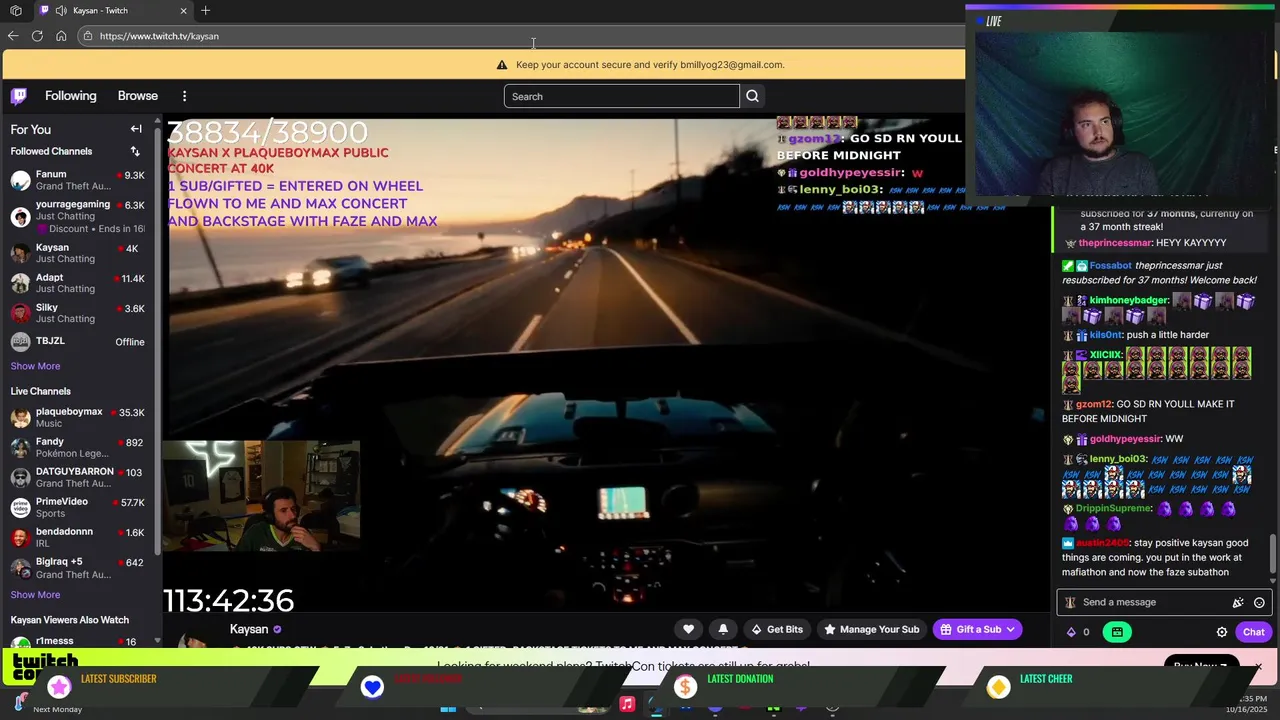Click the browser address bar URL
The height and width of the screenshot is (720, 1280).
[x=159, y=36]
